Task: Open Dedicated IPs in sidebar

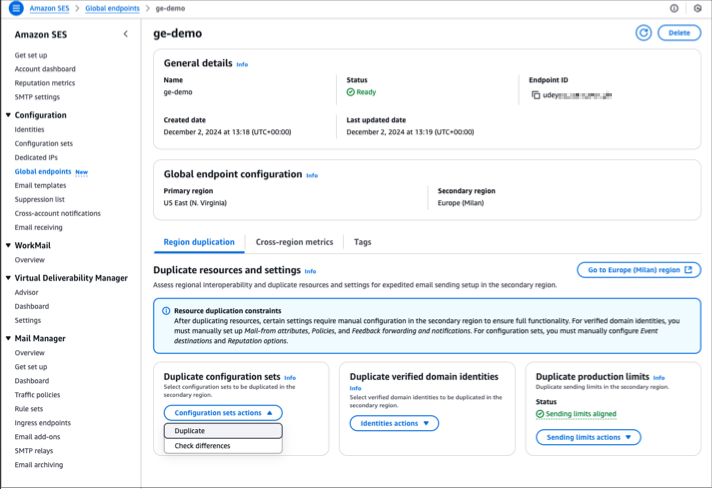Action: tap(36, 158)
